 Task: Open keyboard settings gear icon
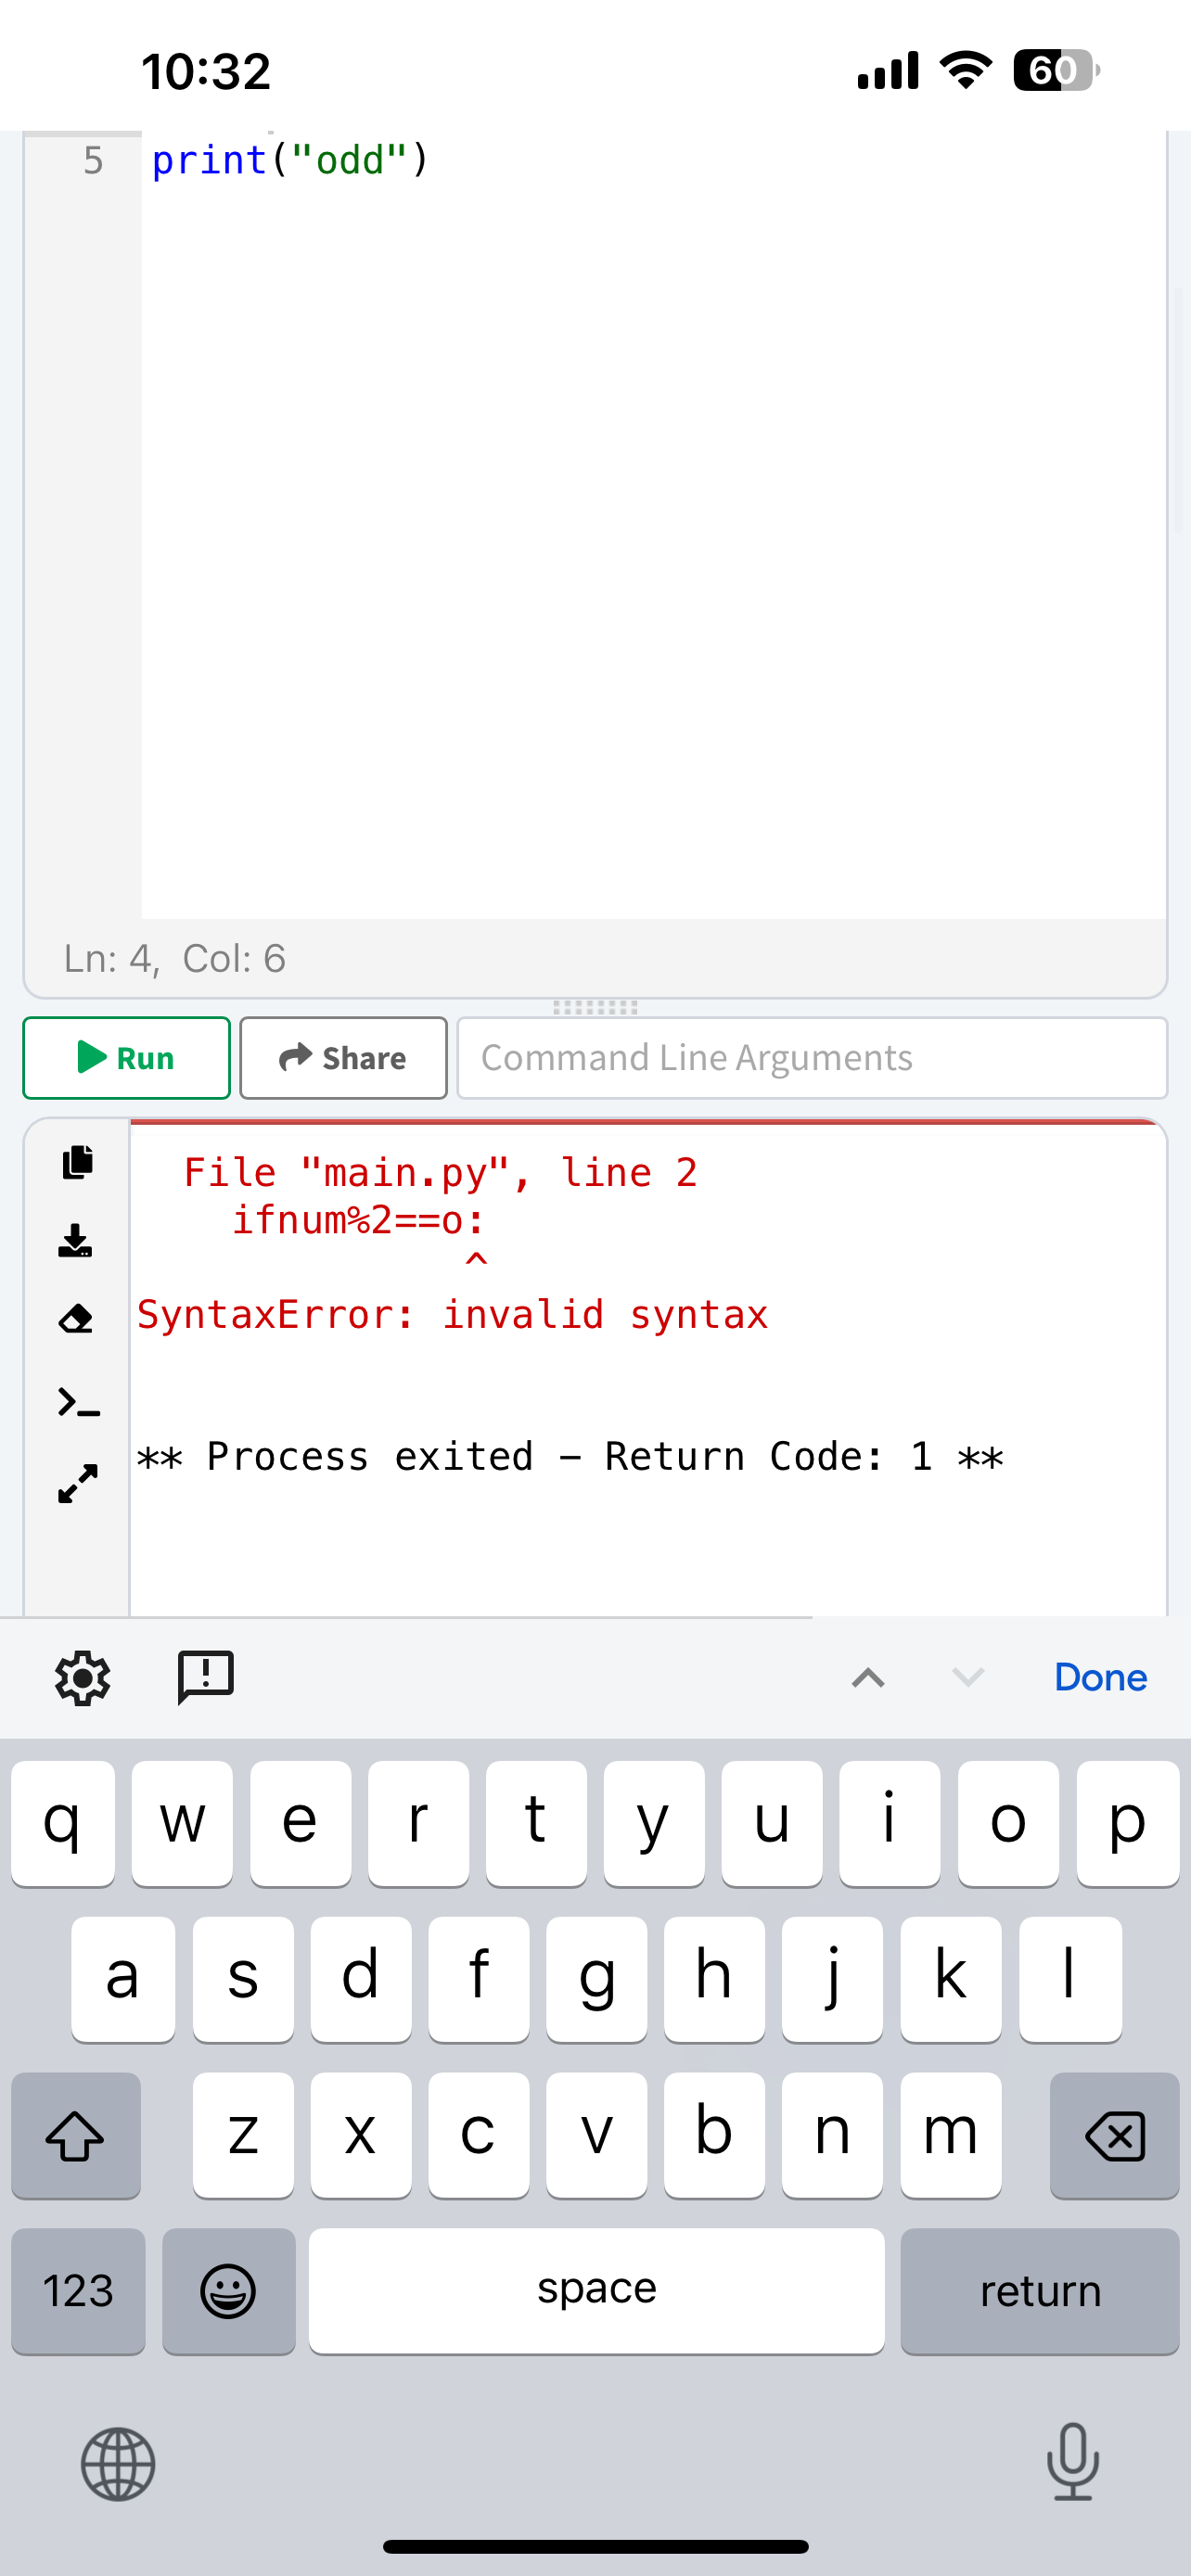point(82,1677)
